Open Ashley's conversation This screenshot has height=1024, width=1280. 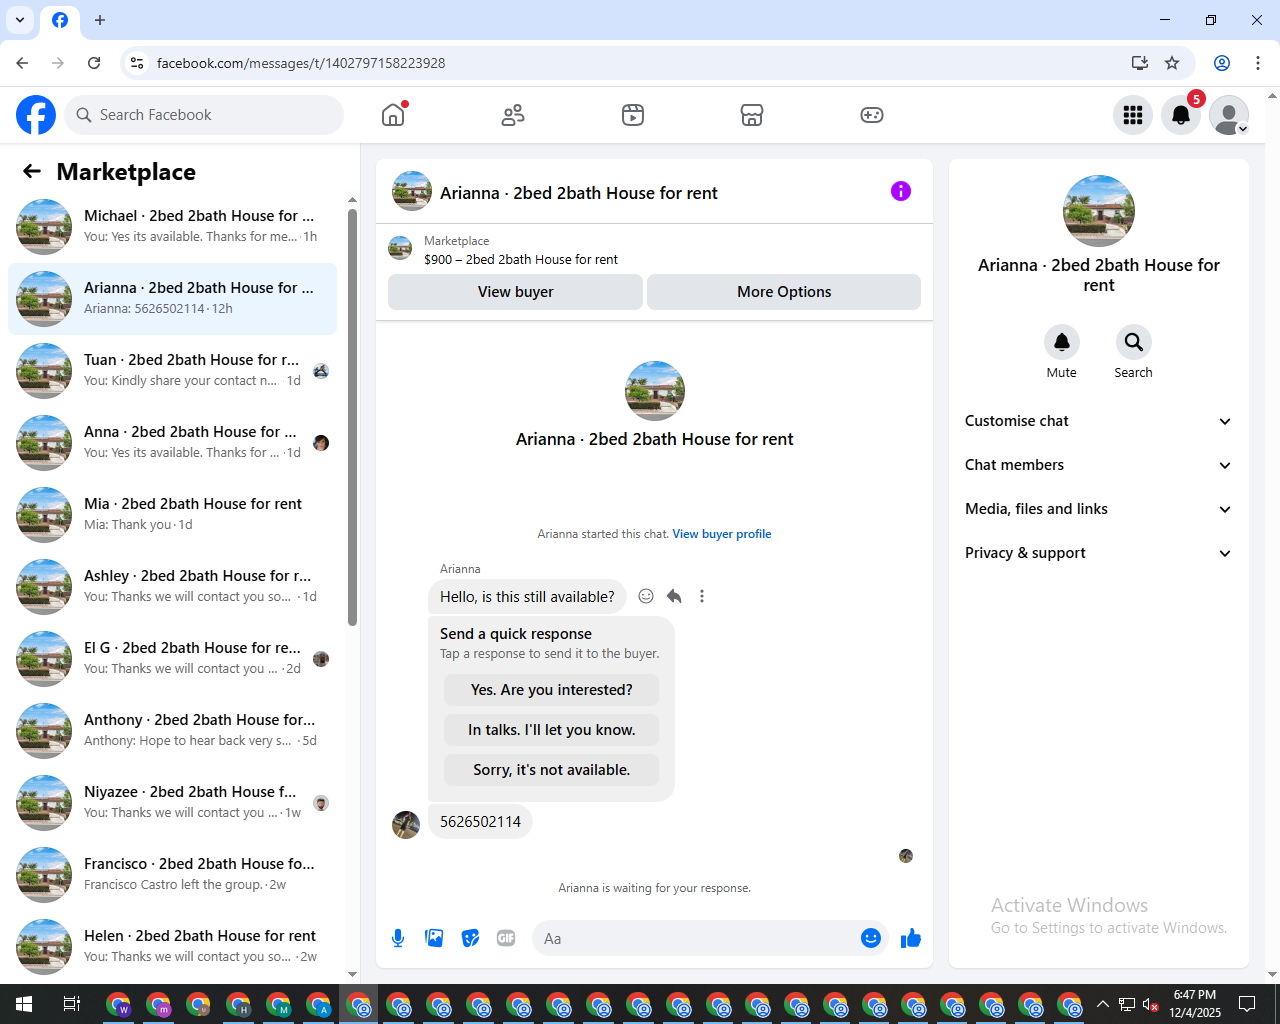tap(172, 587)
